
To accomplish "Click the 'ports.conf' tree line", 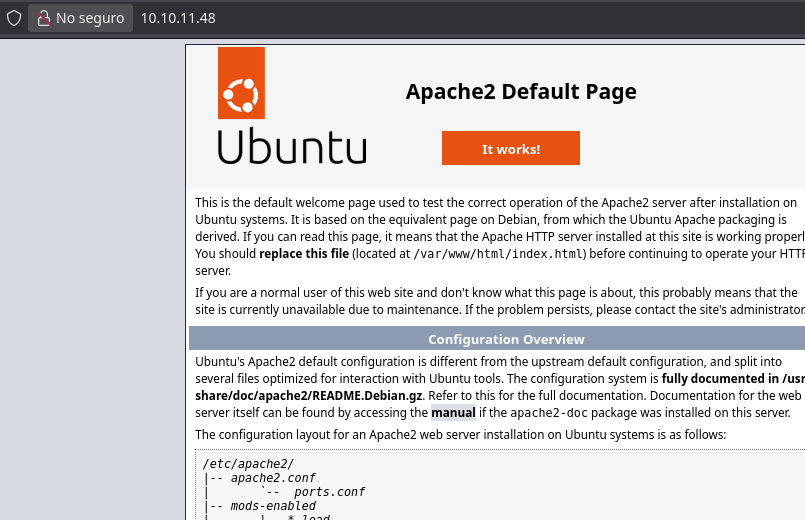I will tap(329, 492).
